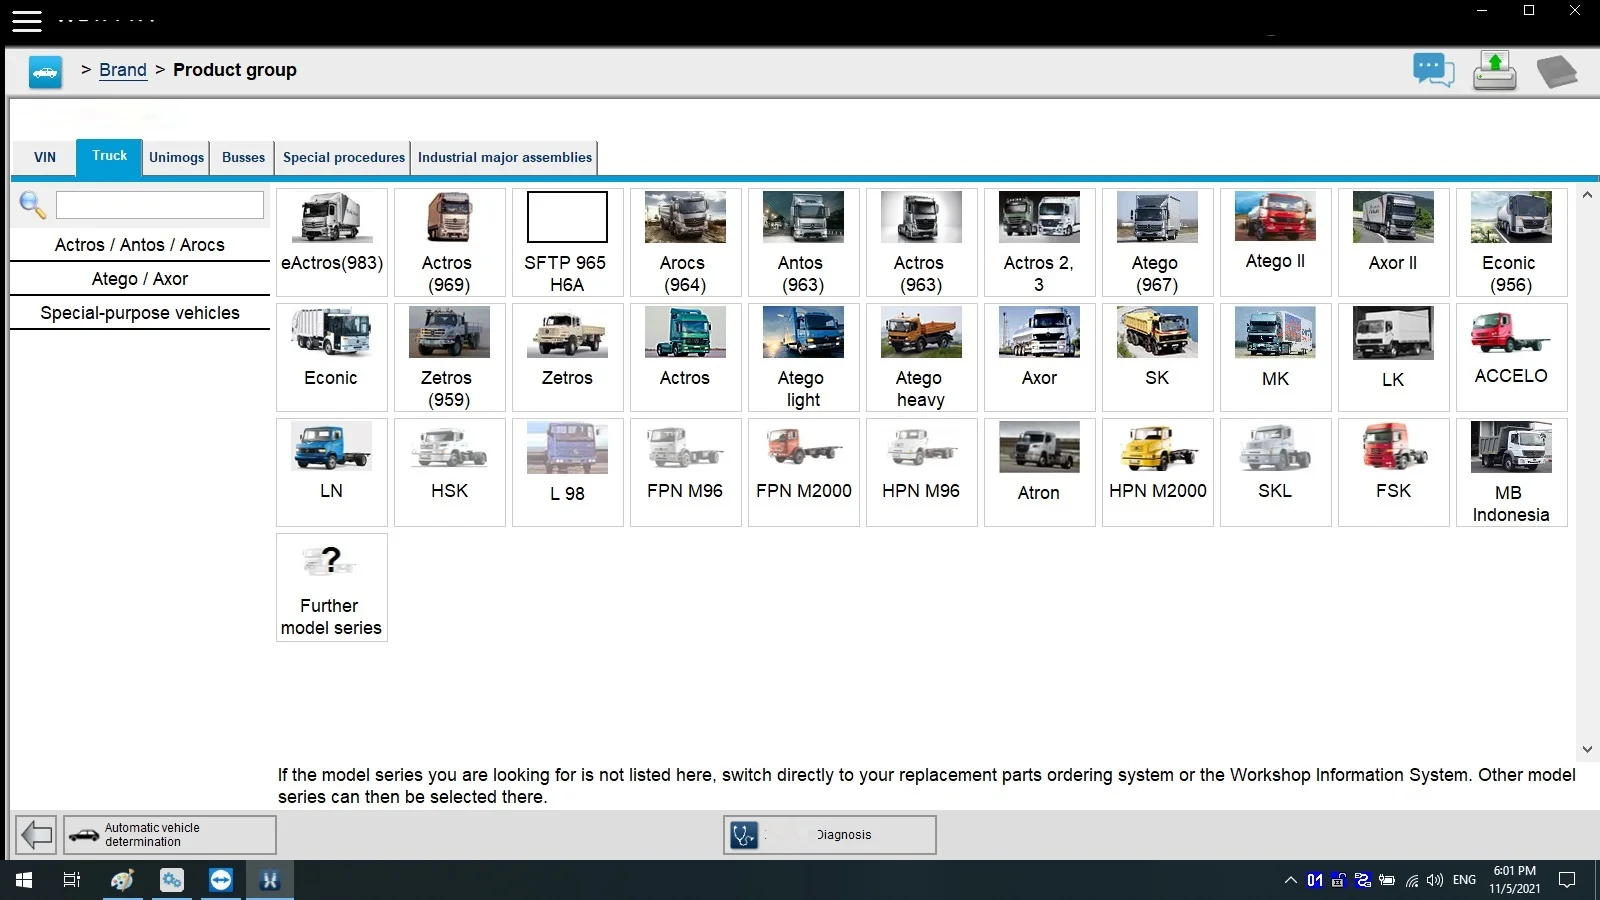Select the HSK model tile

click(450, 472)
